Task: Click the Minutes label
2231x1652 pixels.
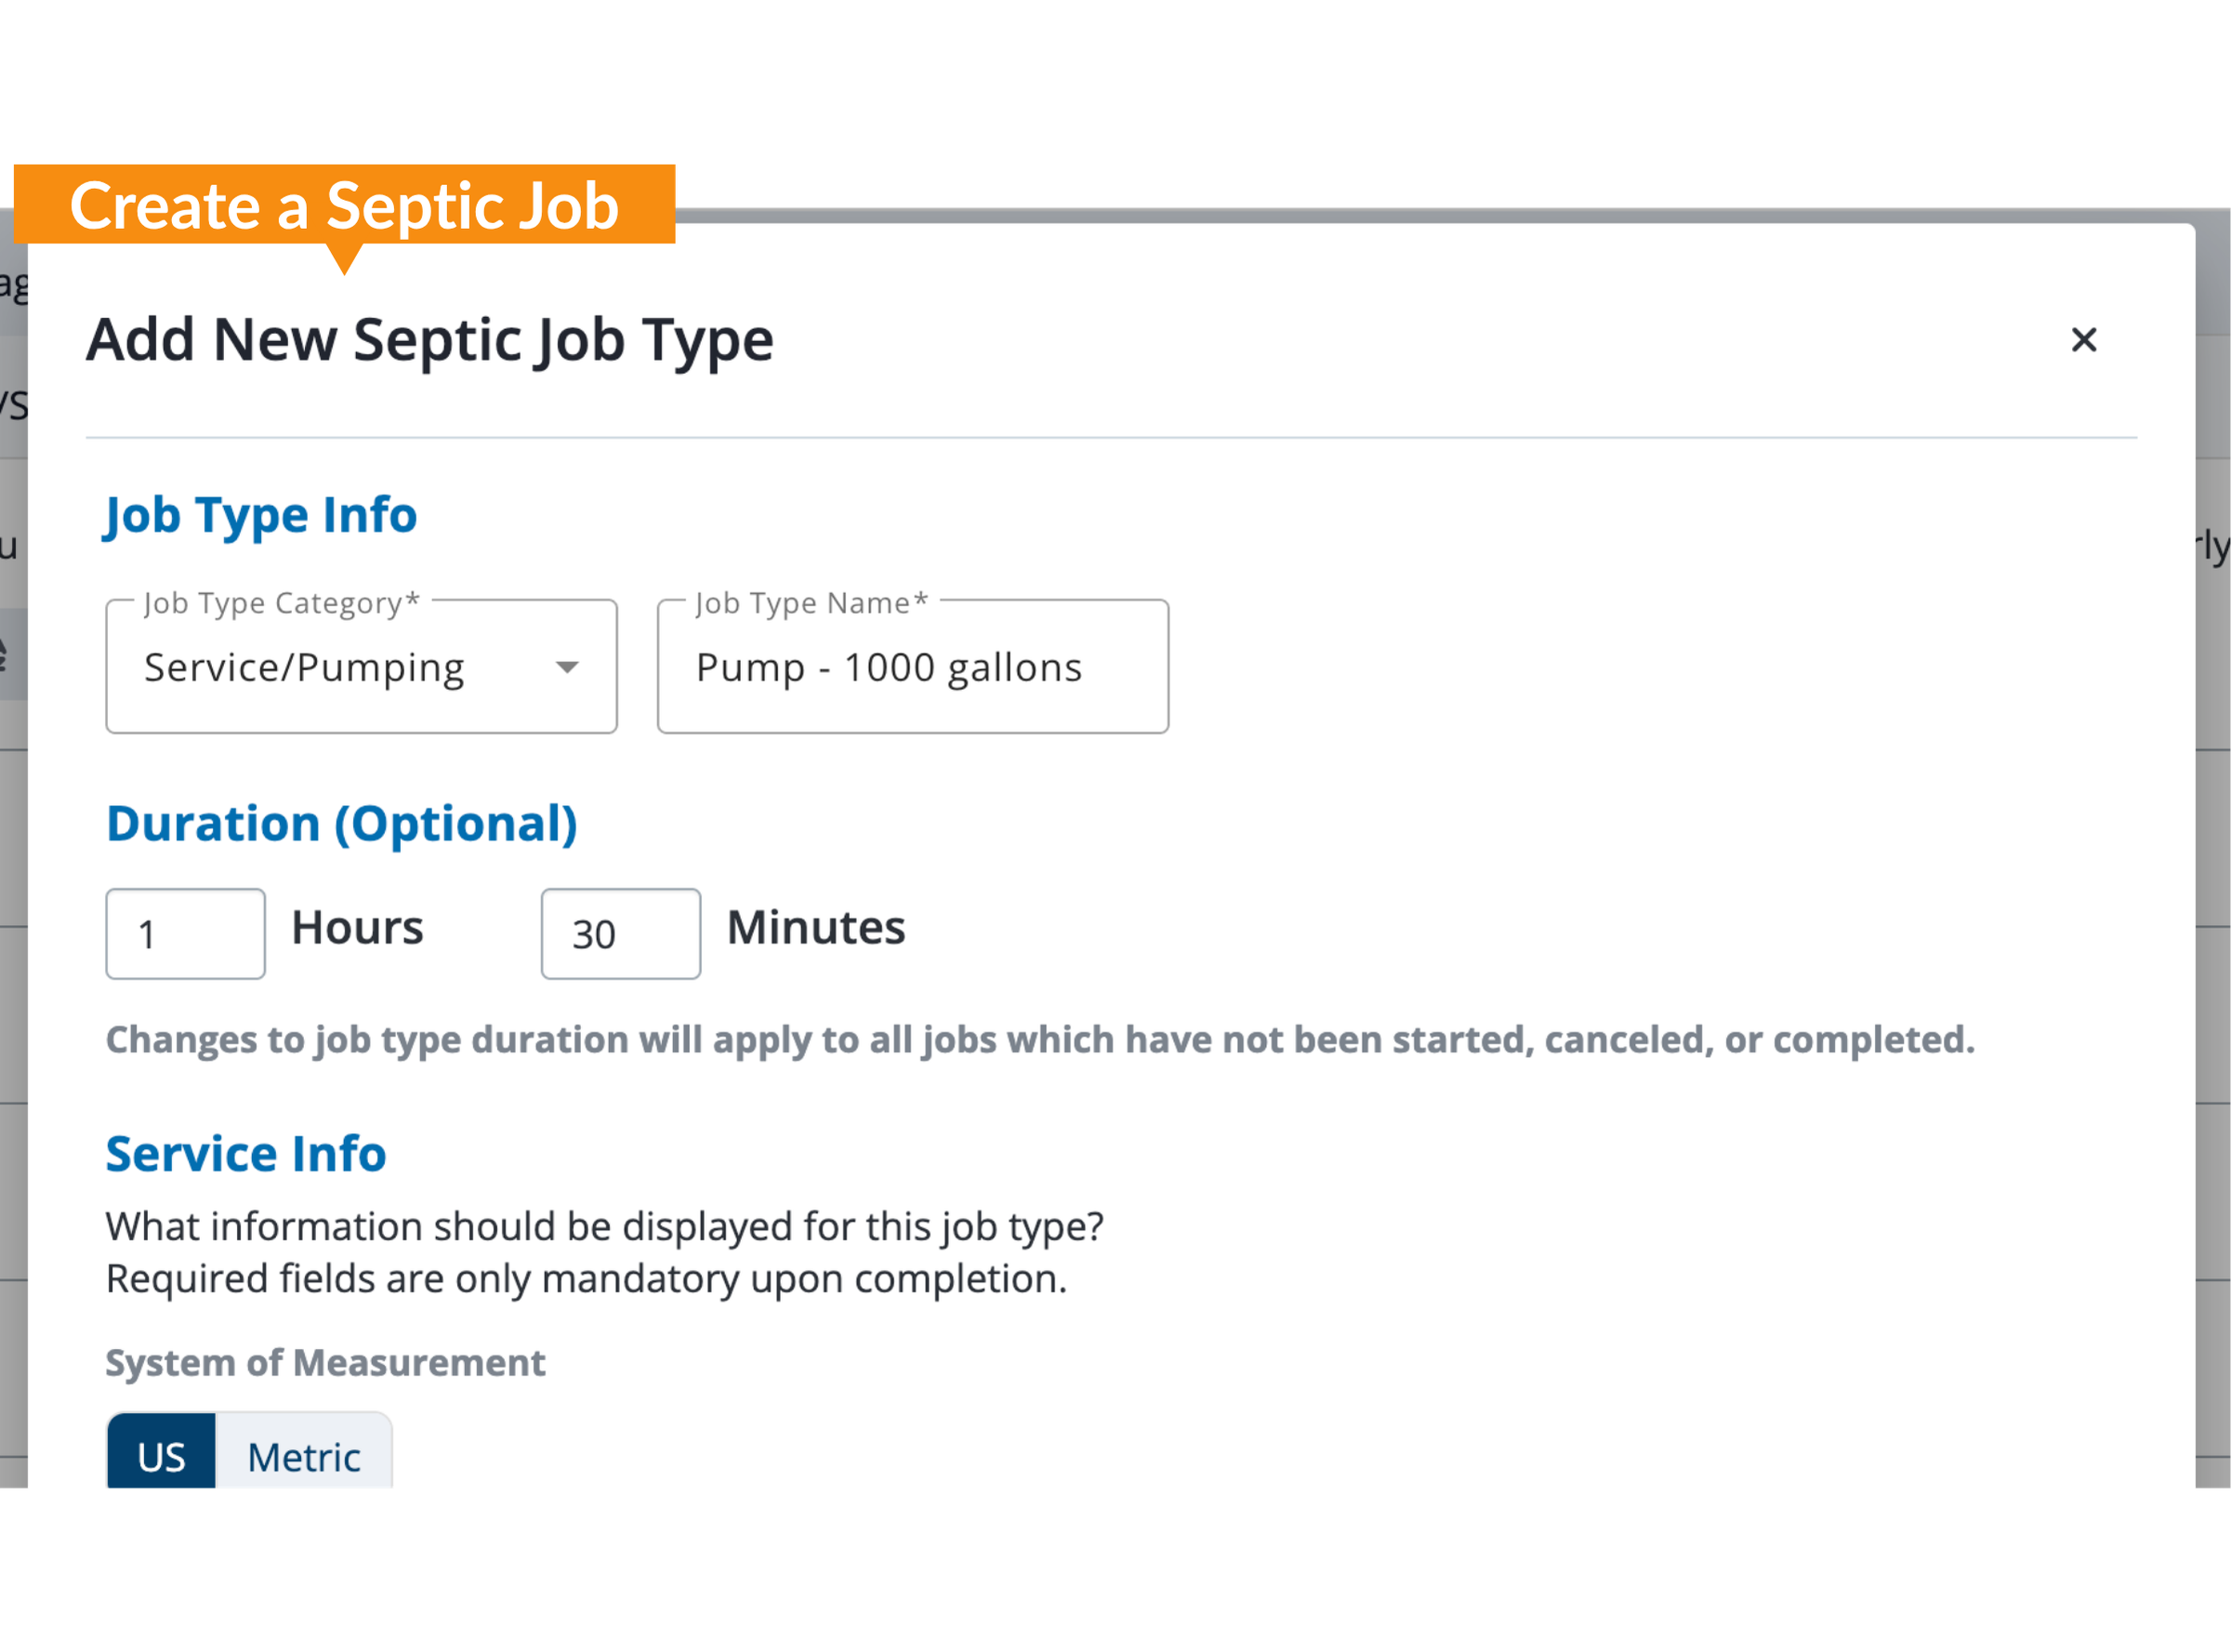Action: (x=815, y=927)
